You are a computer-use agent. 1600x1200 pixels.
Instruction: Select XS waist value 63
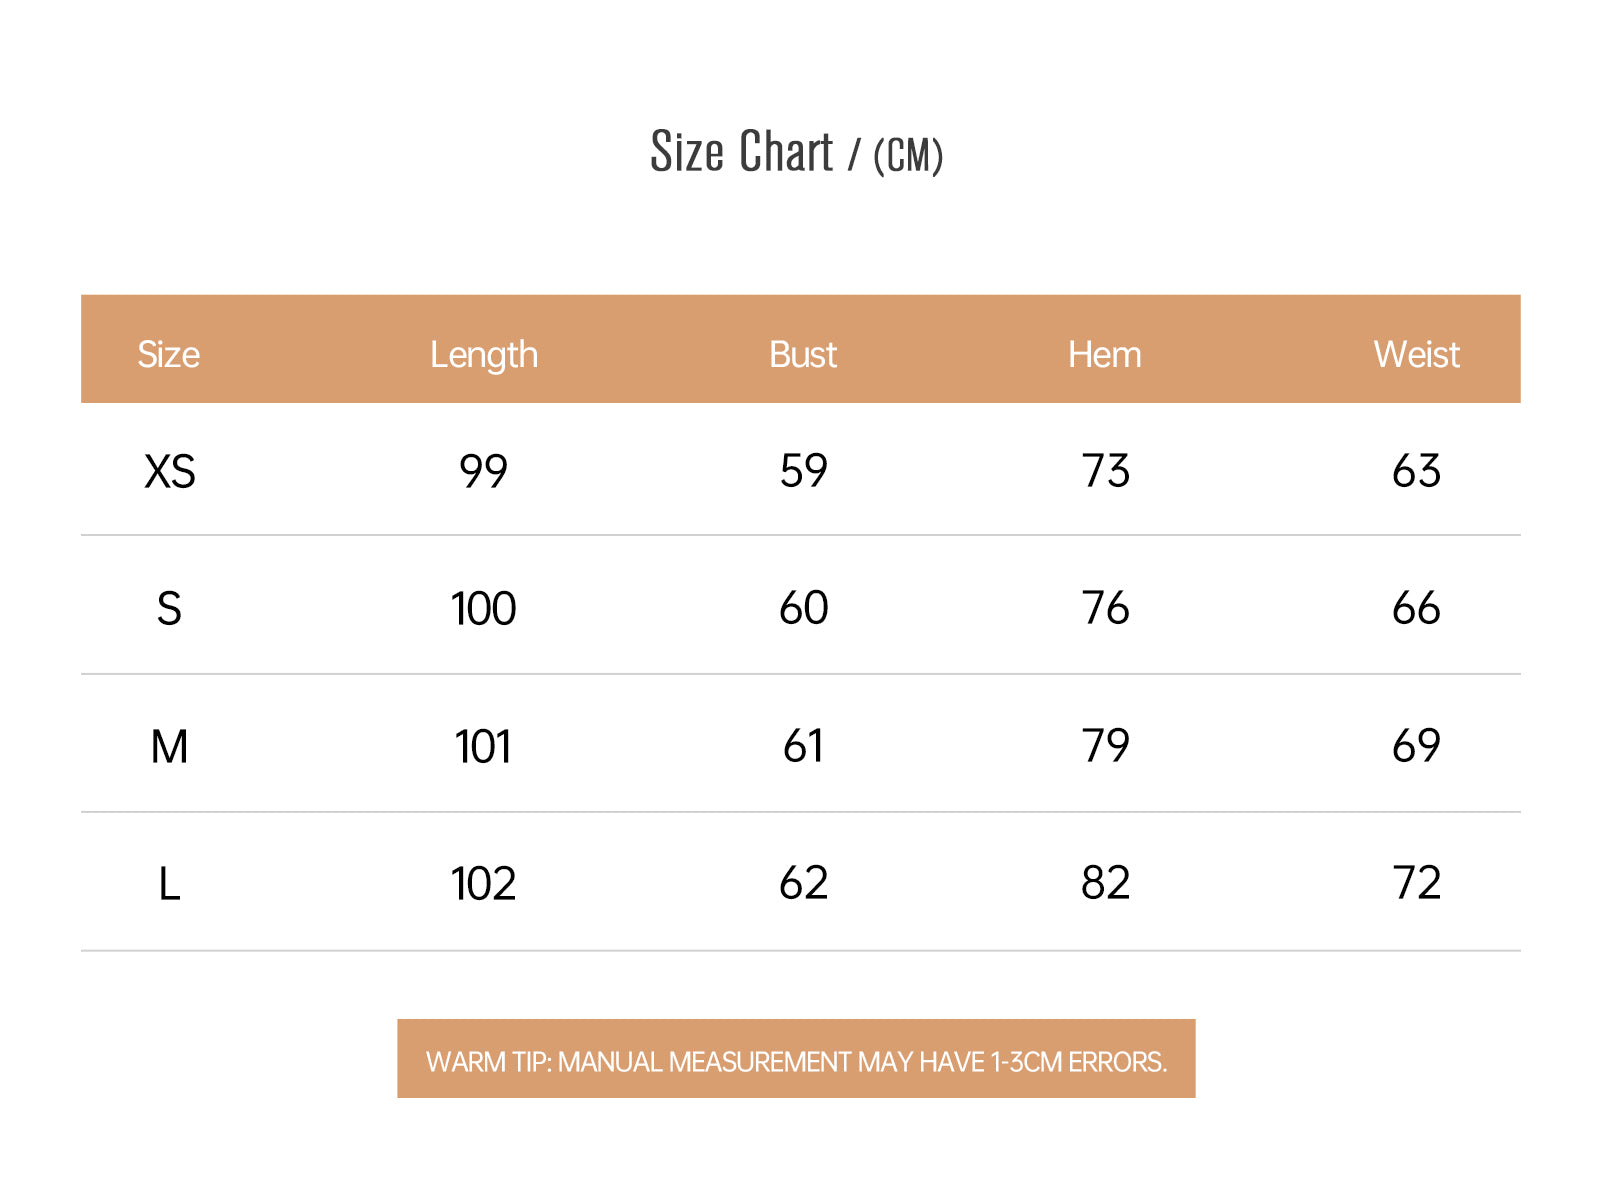point(1417,471)
